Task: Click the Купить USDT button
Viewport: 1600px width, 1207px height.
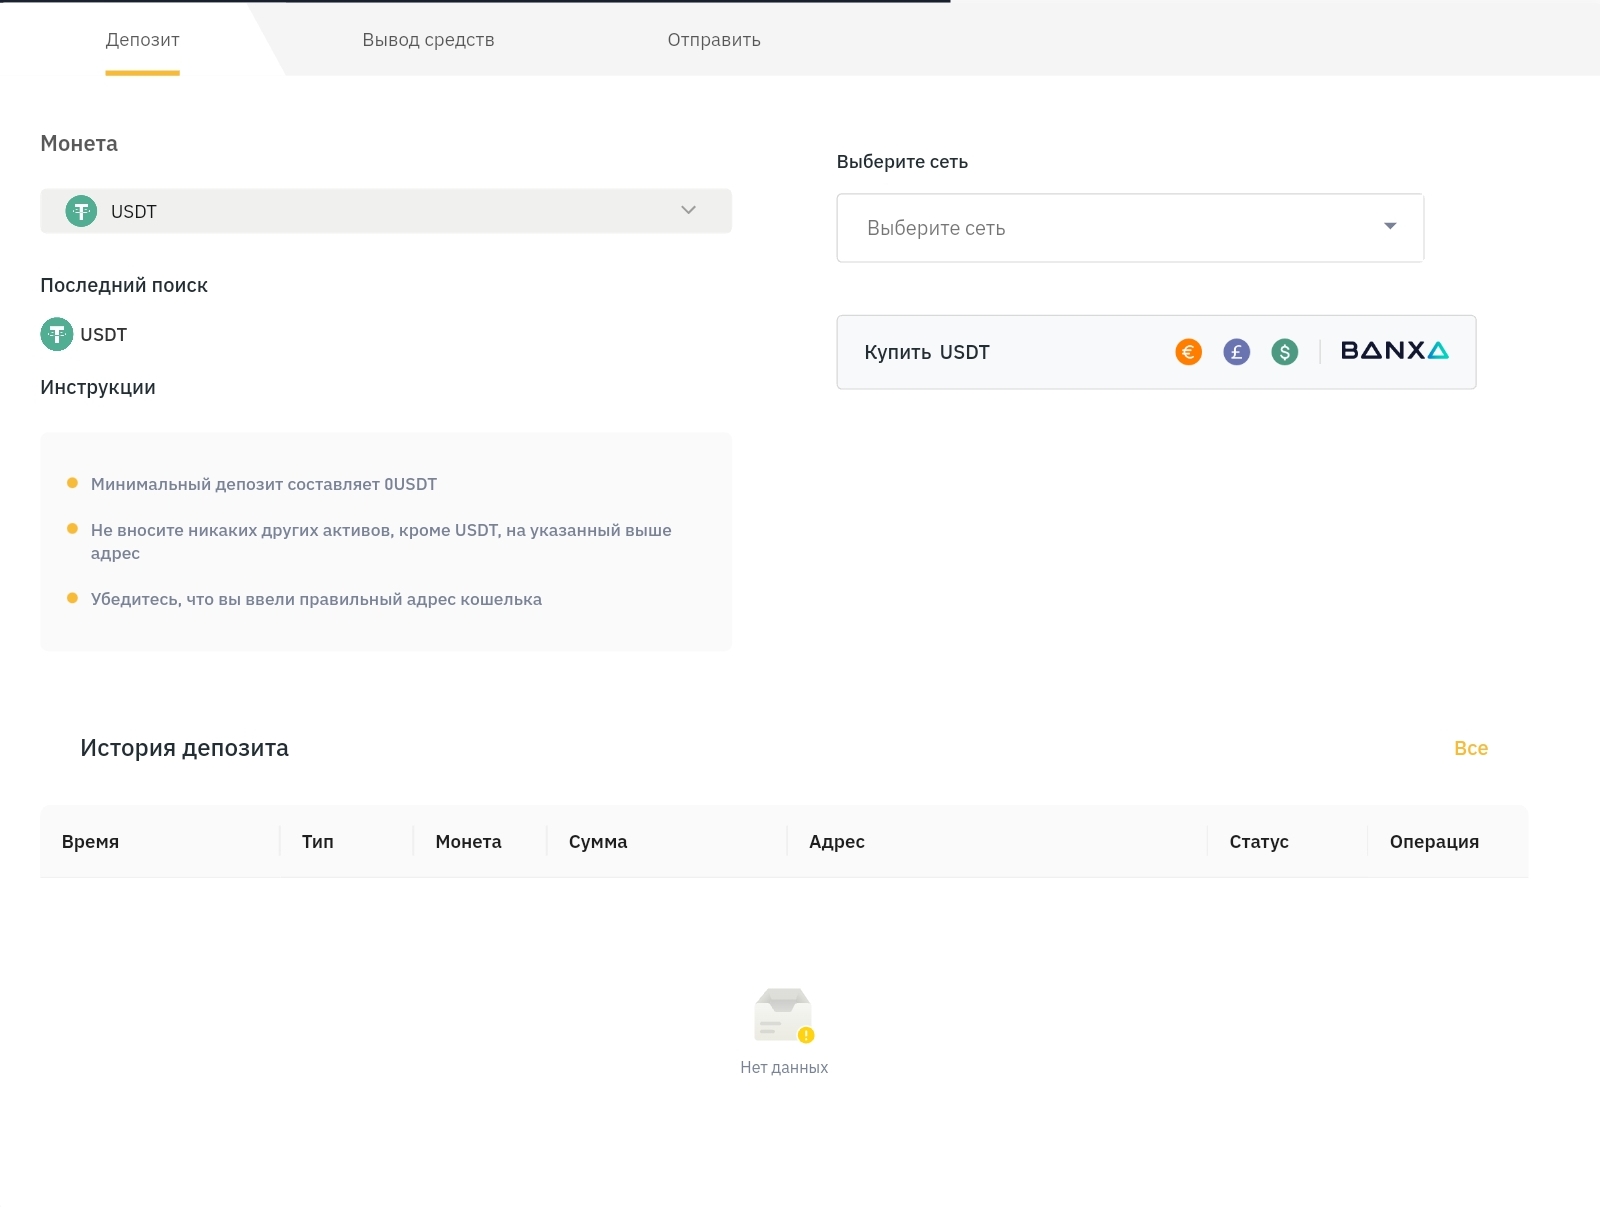Action: [1156, 352]
